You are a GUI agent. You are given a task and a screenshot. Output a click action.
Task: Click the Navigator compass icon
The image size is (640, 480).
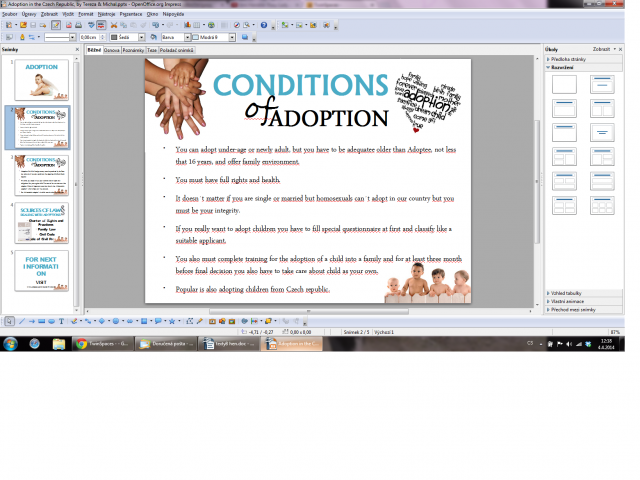(237, 25)
